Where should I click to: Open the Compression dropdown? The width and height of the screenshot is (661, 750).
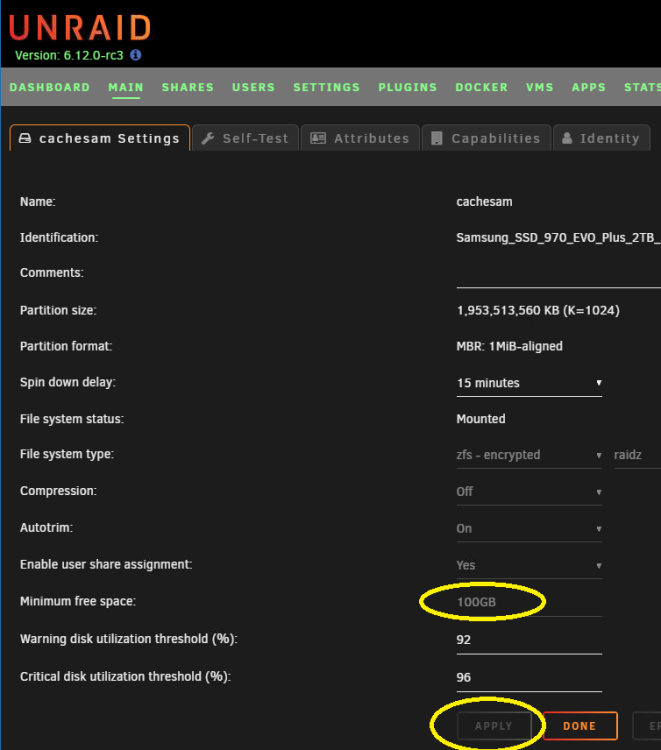[x=529, y=492]
